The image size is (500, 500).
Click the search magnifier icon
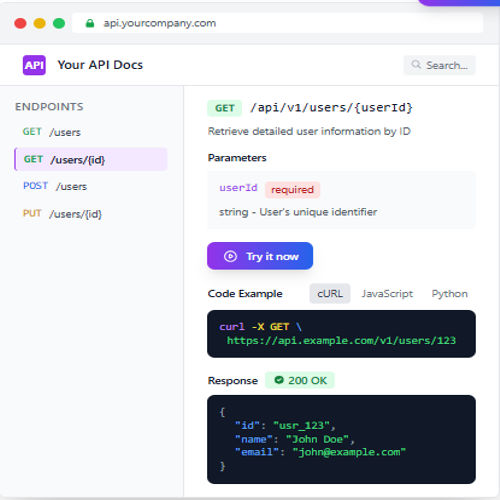416,64
